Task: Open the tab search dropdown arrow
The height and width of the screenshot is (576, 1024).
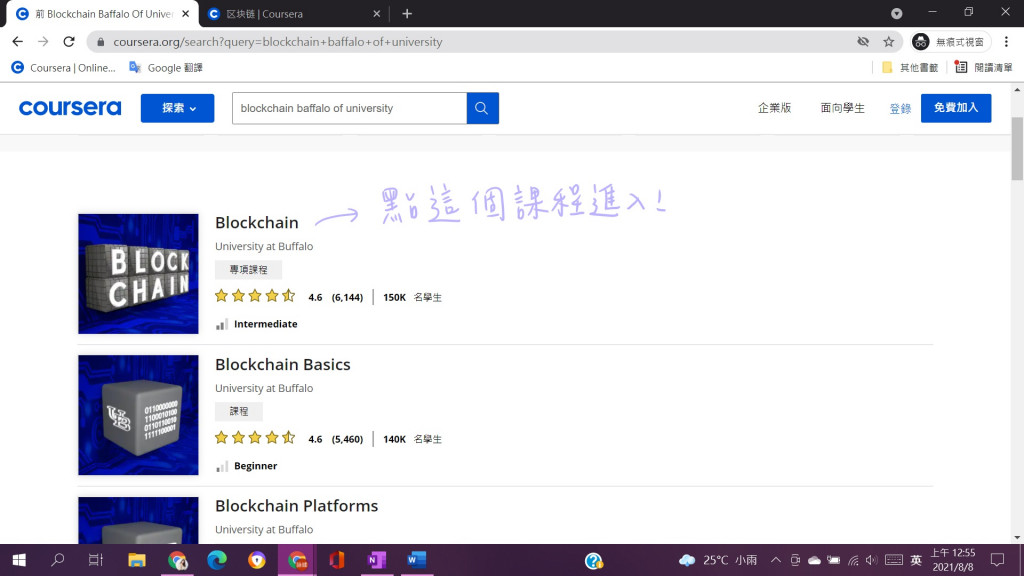Action: 897,13
